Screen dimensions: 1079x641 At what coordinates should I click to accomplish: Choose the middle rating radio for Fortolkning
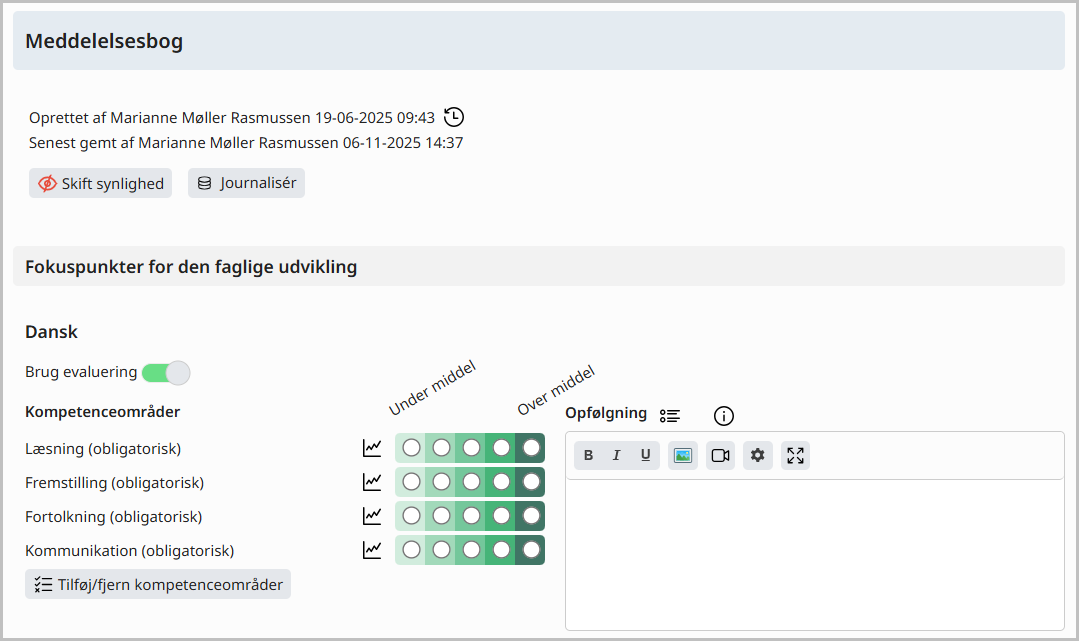coord(471,516)
